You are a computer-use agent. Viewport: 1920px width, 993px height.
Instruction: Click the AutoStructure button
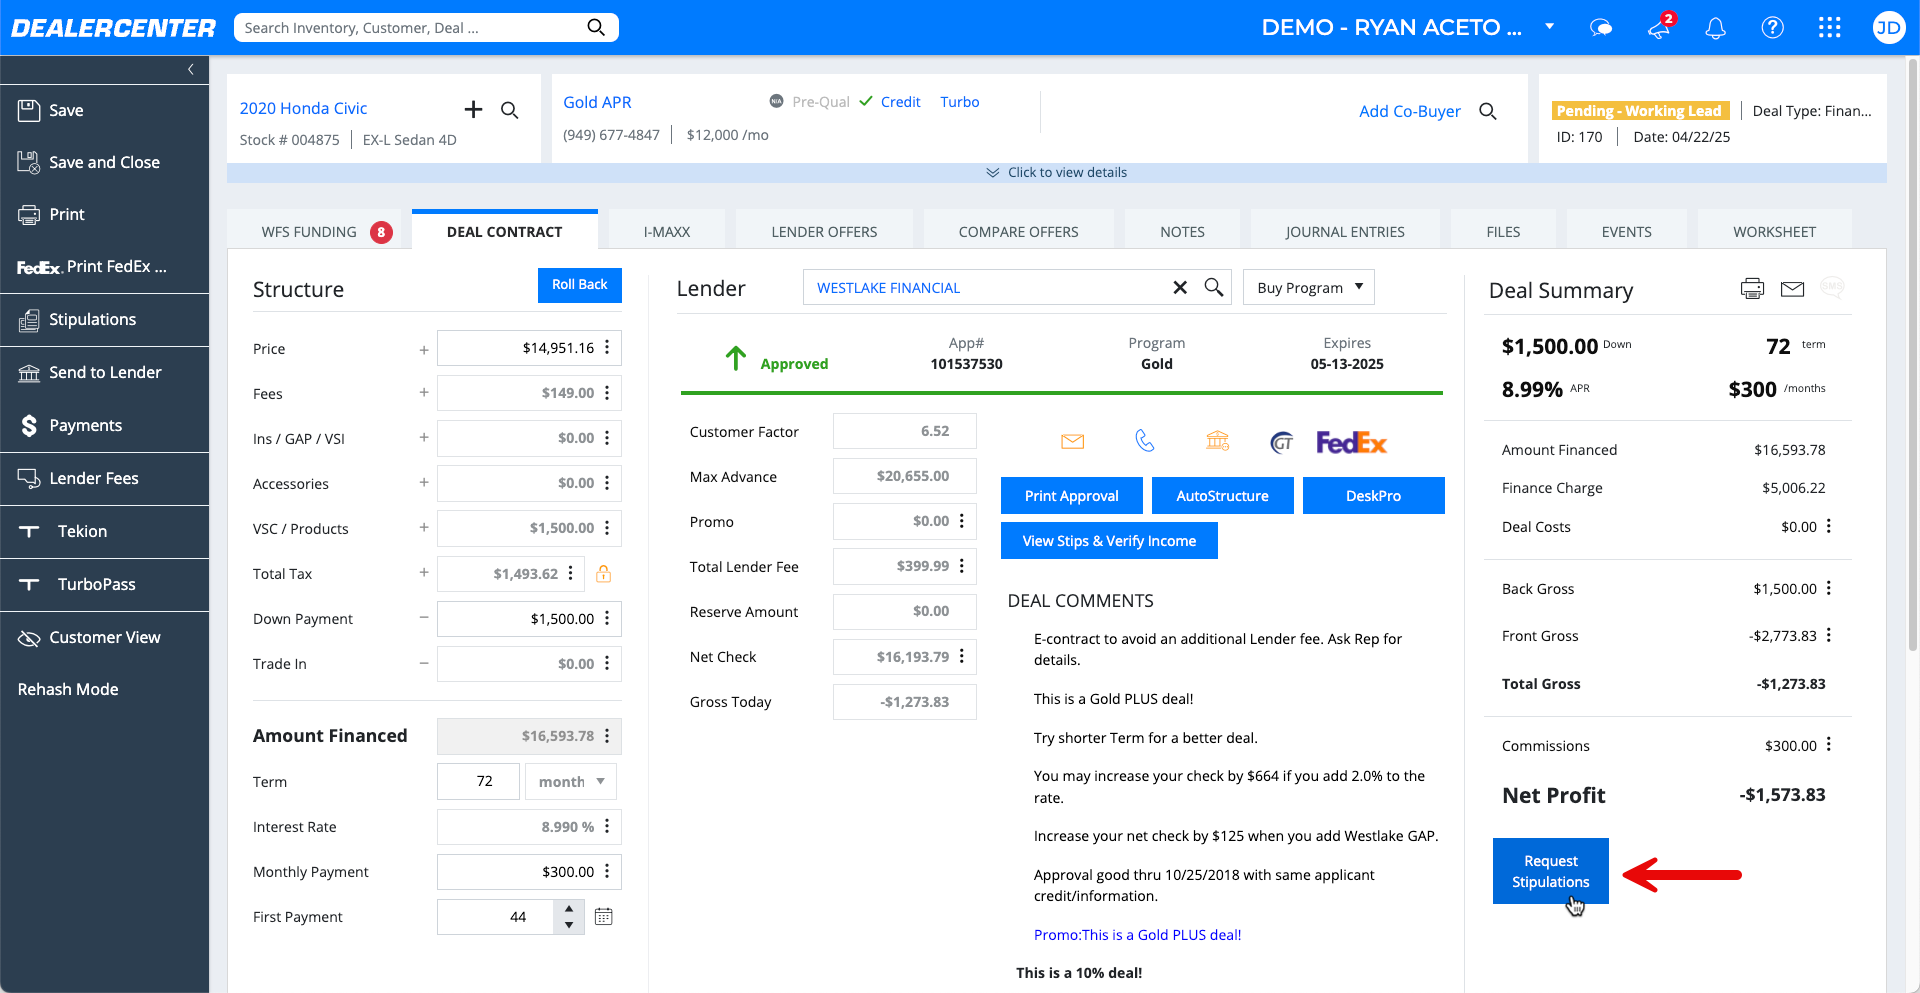tap(1222, 495)
